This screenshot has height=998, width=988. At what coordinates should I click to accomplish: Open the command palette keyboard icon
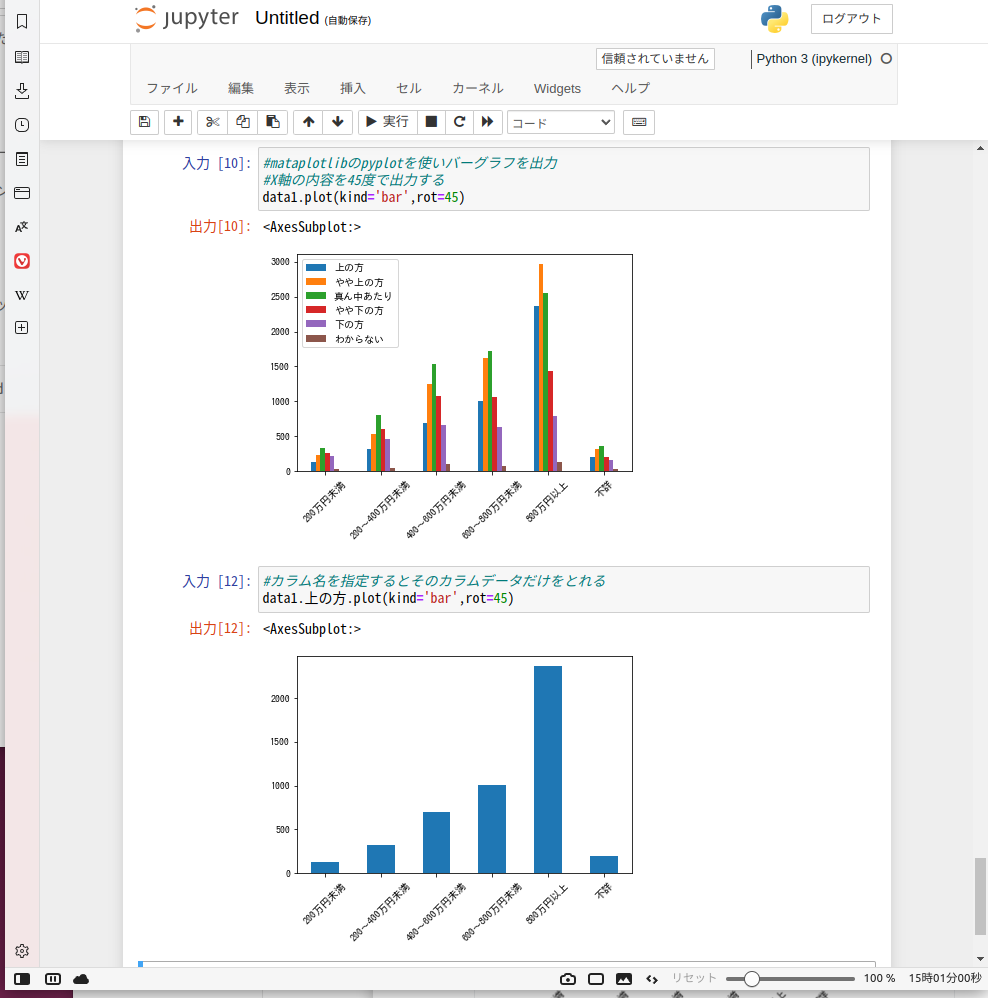(639, 122)
